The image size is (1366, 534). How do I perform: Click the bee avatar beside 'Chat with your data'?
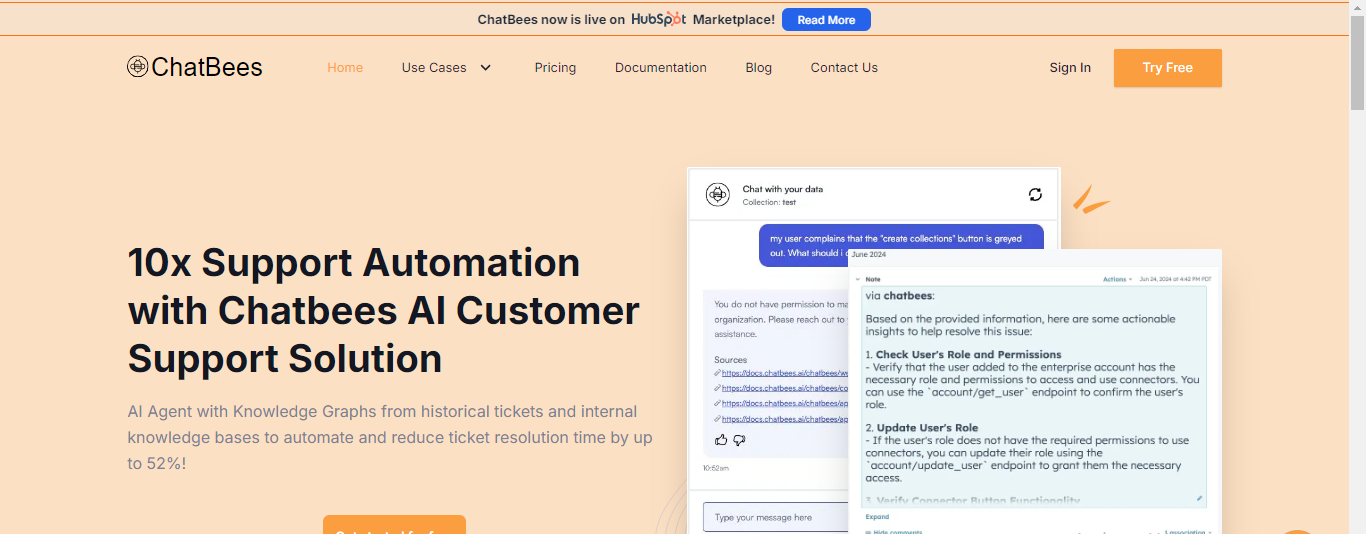(x=717, y=194)
